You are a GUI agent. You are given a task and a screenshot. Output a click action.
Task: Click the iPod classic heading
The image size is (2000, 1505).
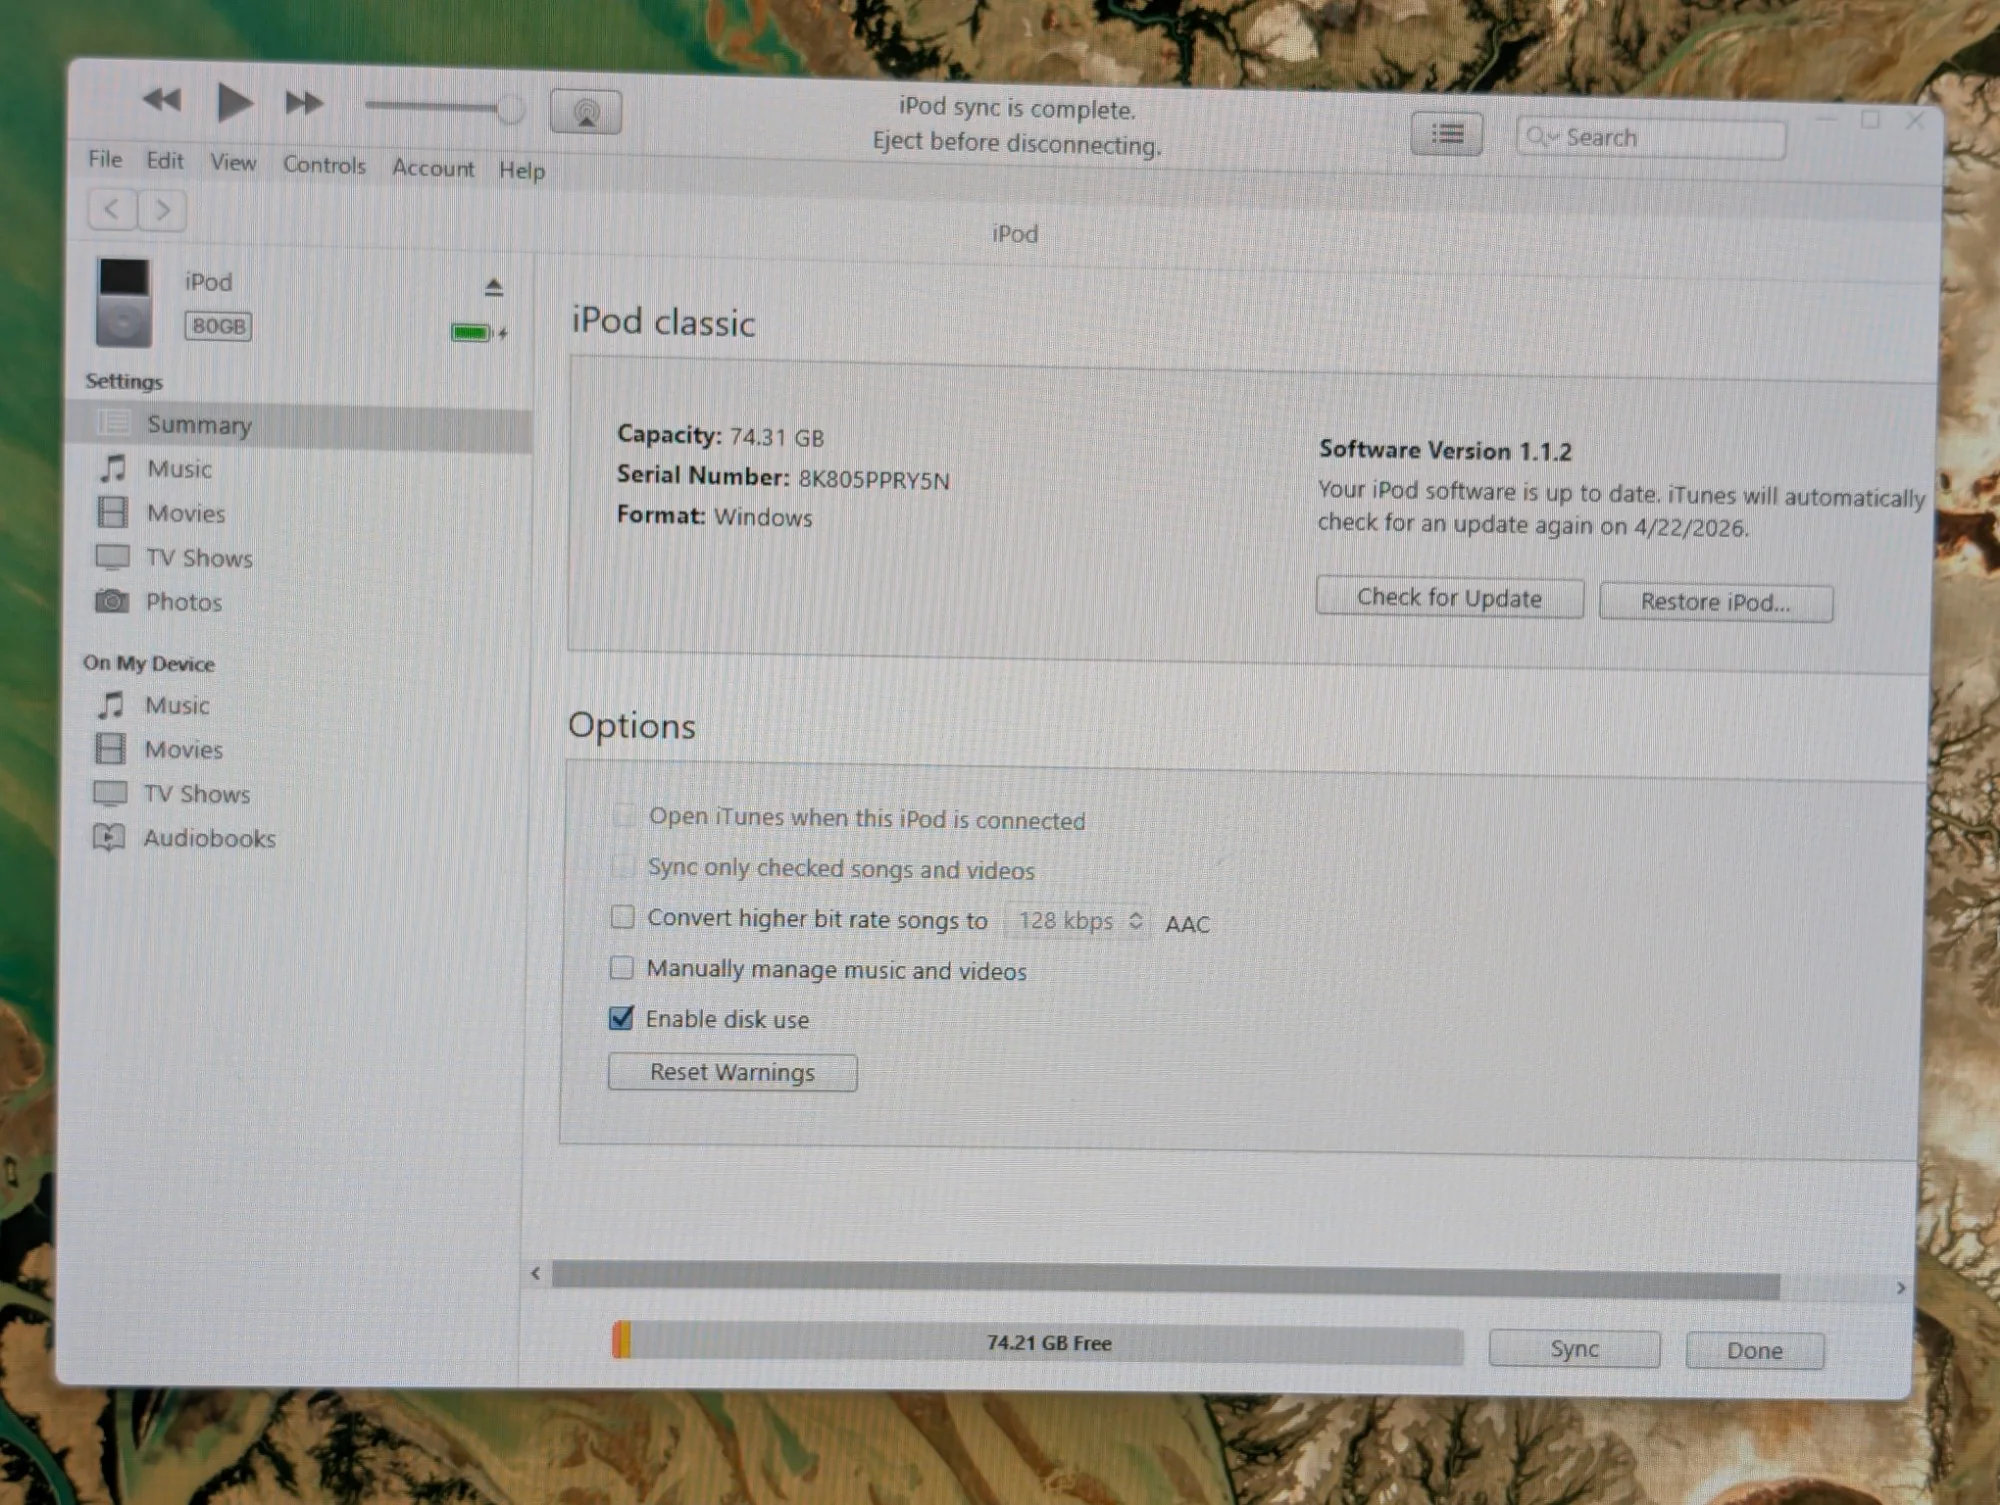pos(663,322)
